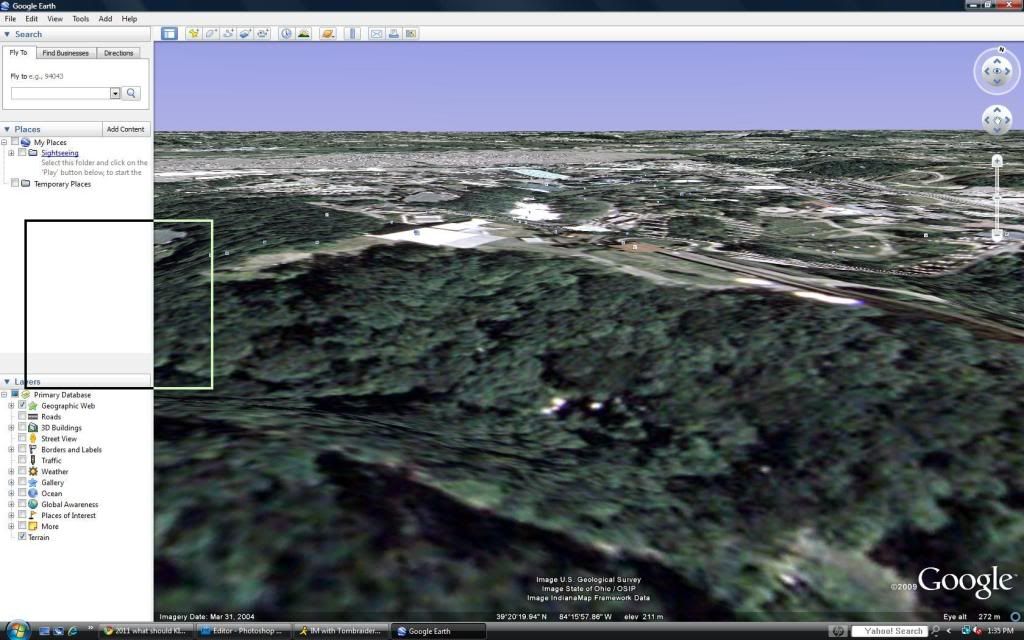Open the Tools menu
1024x640 pixels.
(80, 19)
